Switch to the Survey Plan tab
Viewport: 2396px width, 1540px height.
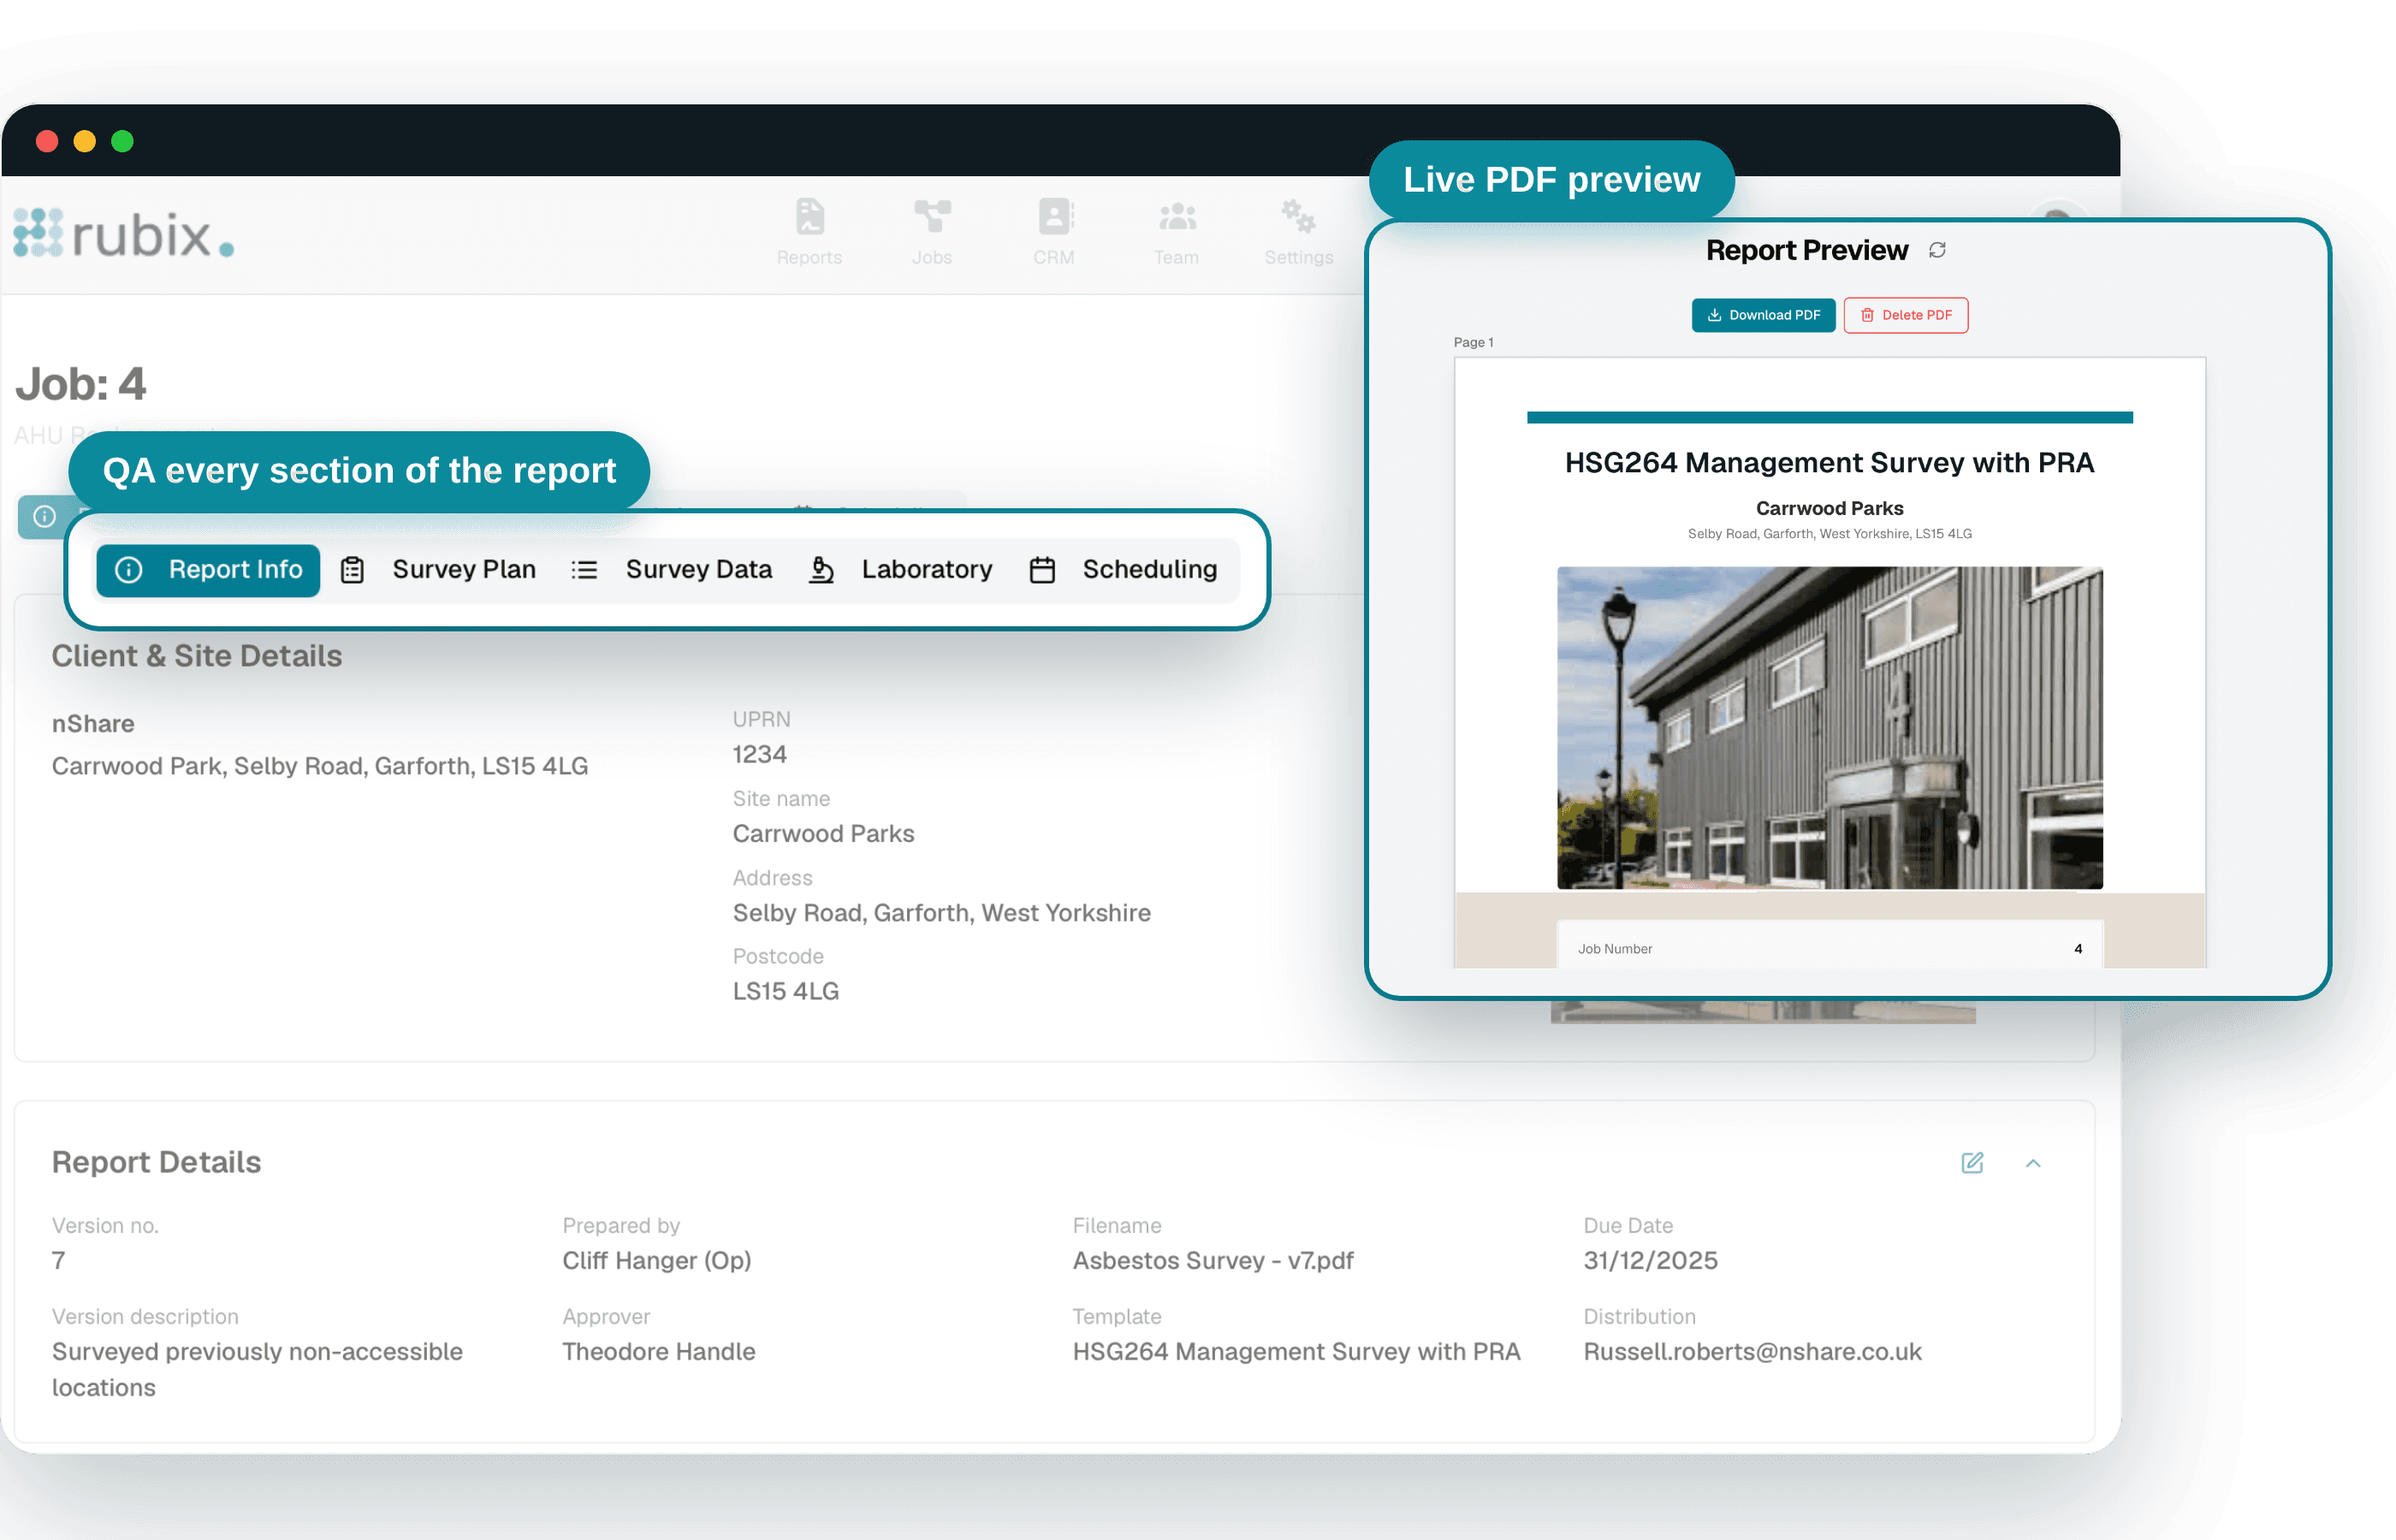[x=438, y=570]
